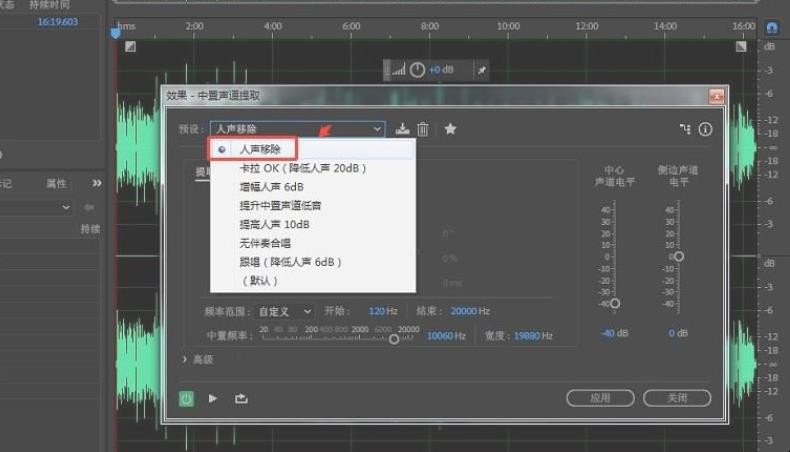Select the 增幅人声 6dB preset
The height and width of the screenshot is (452, 790).
(313, 187)
